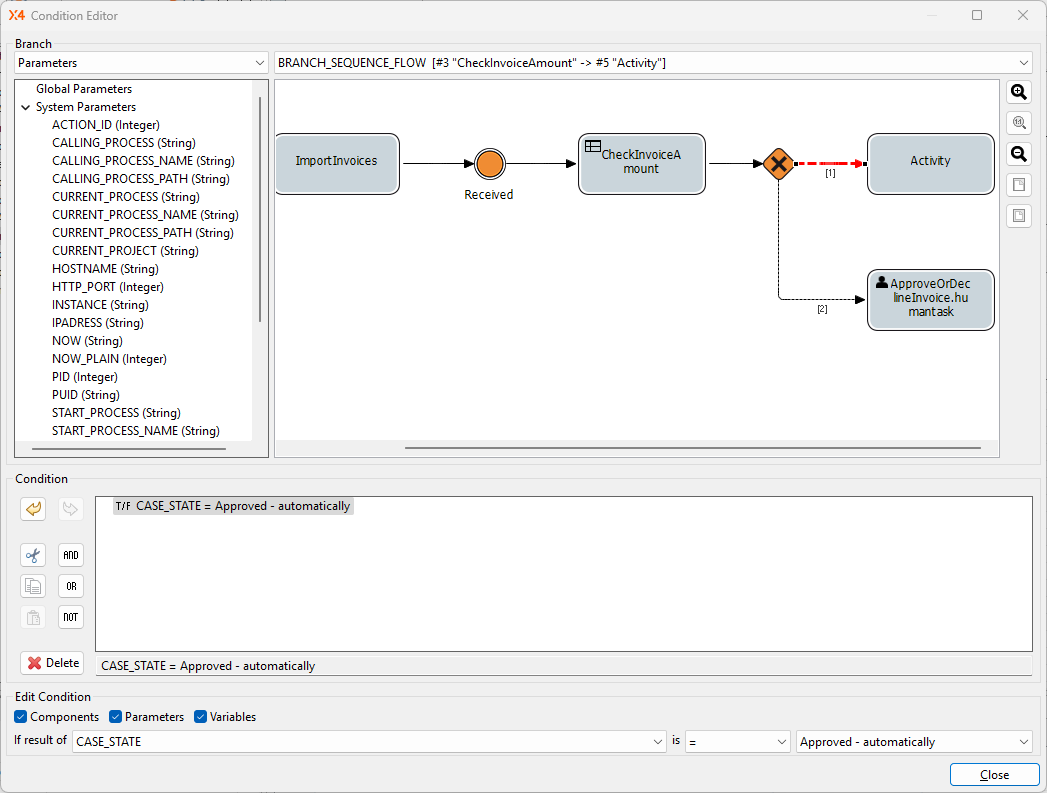
Task: Click the undo arrow icon
Action: click(x=33, y=509)
